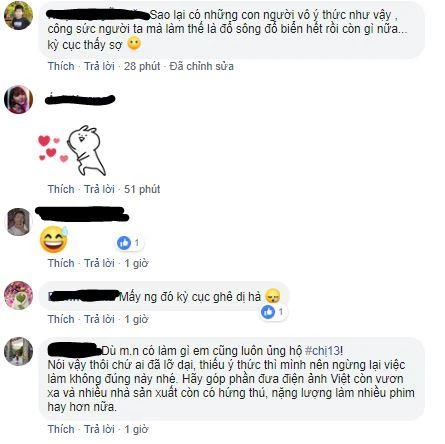This screenshot has height=444, width=445.
Task: Click the large laughing sweat emoji
Action: [54, 239]
